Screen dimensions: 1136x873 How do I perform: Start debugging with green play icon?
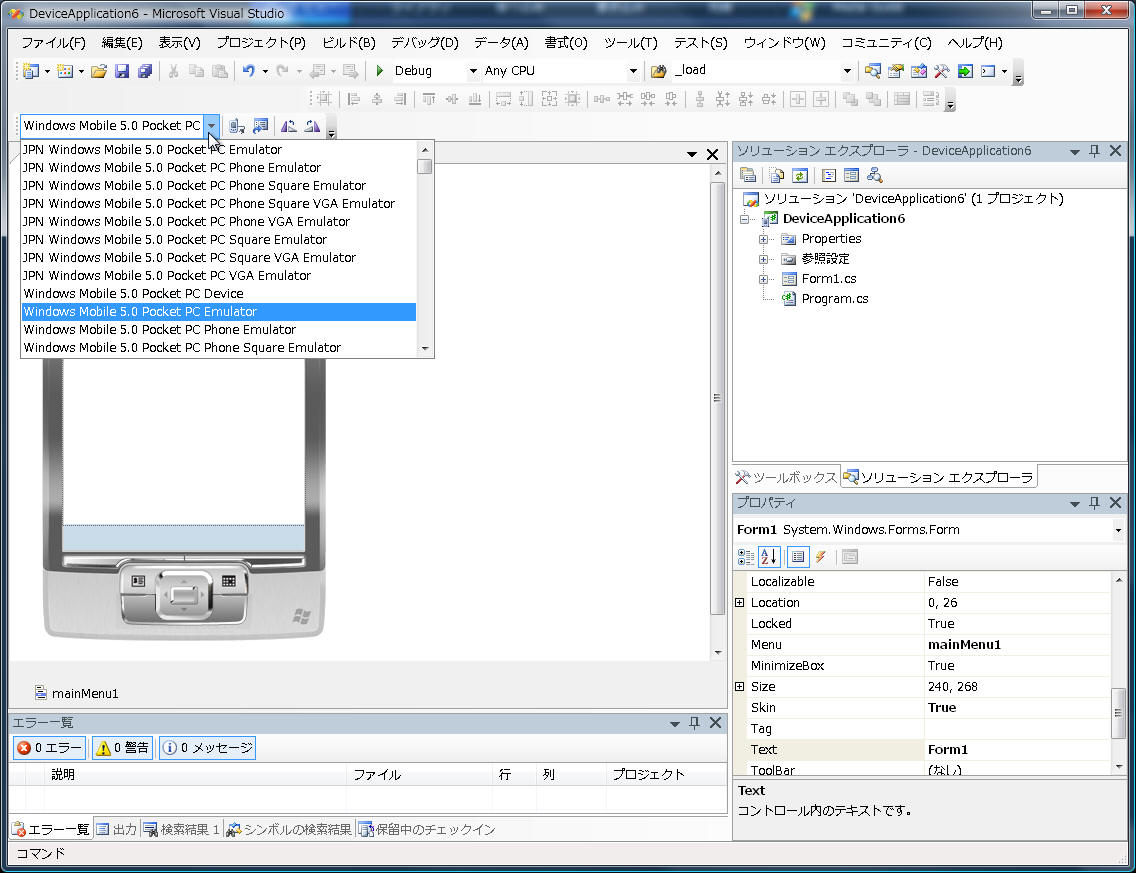click(x=380, y=71)
